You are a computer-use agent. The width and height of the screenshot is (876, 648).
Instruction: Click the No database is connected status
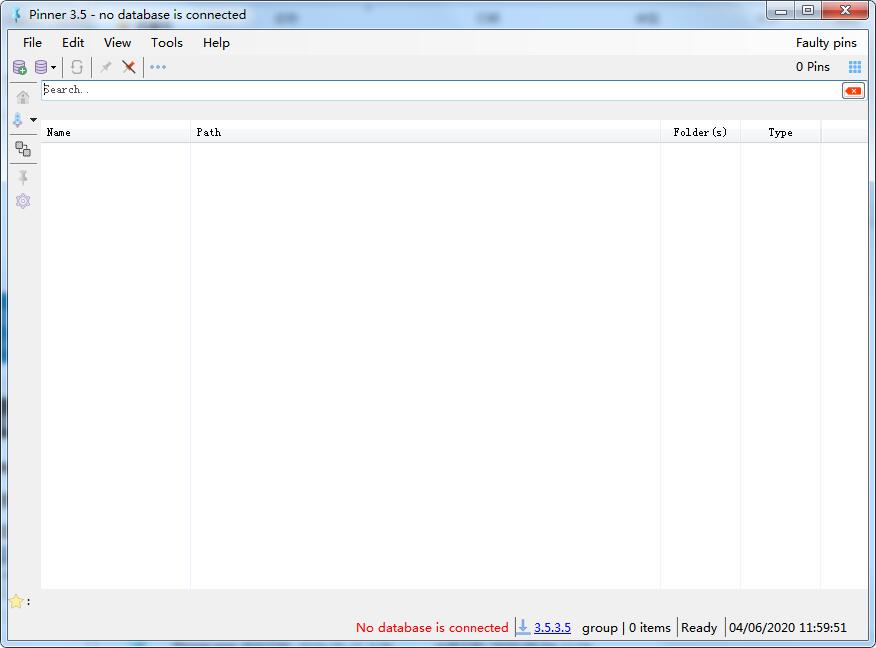(x=432, y=627)
